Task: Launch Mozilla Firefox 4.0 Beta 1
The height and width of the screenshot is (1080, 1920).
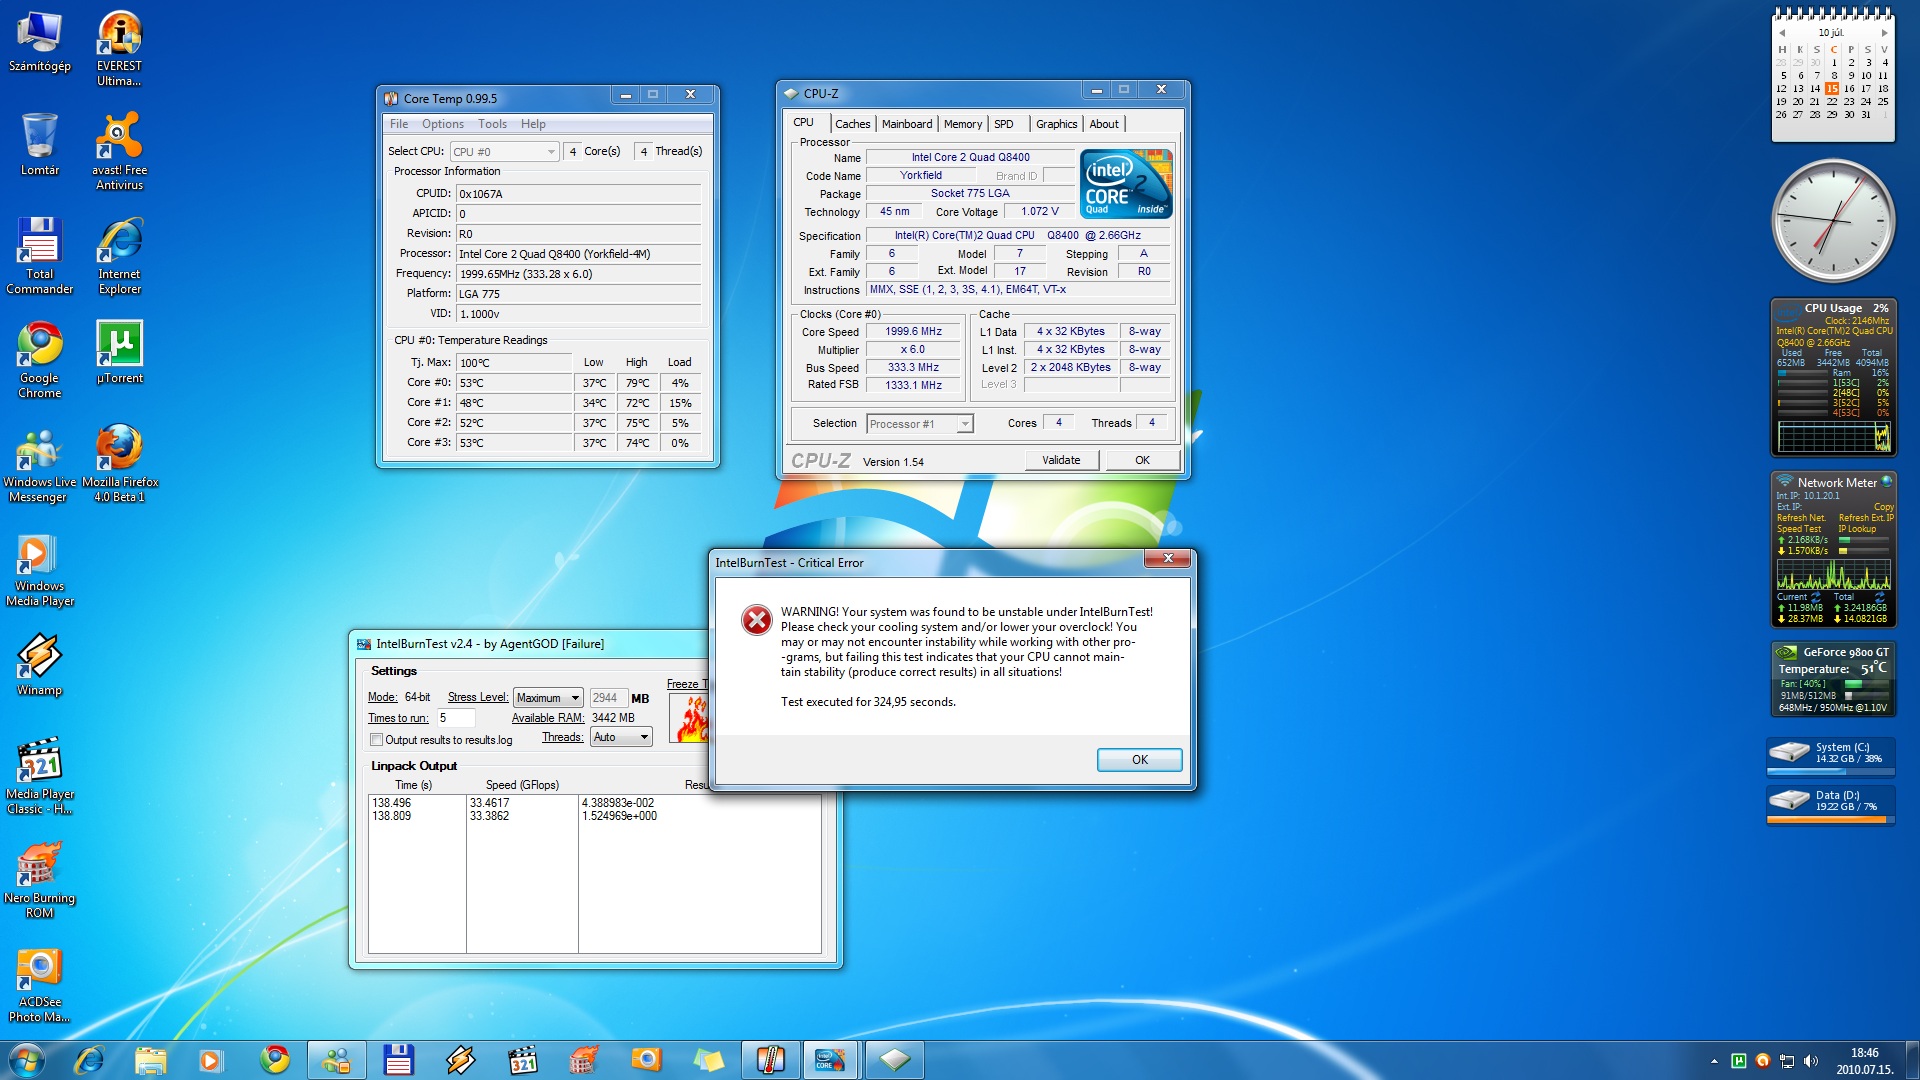Action: (x=119, y=464)
